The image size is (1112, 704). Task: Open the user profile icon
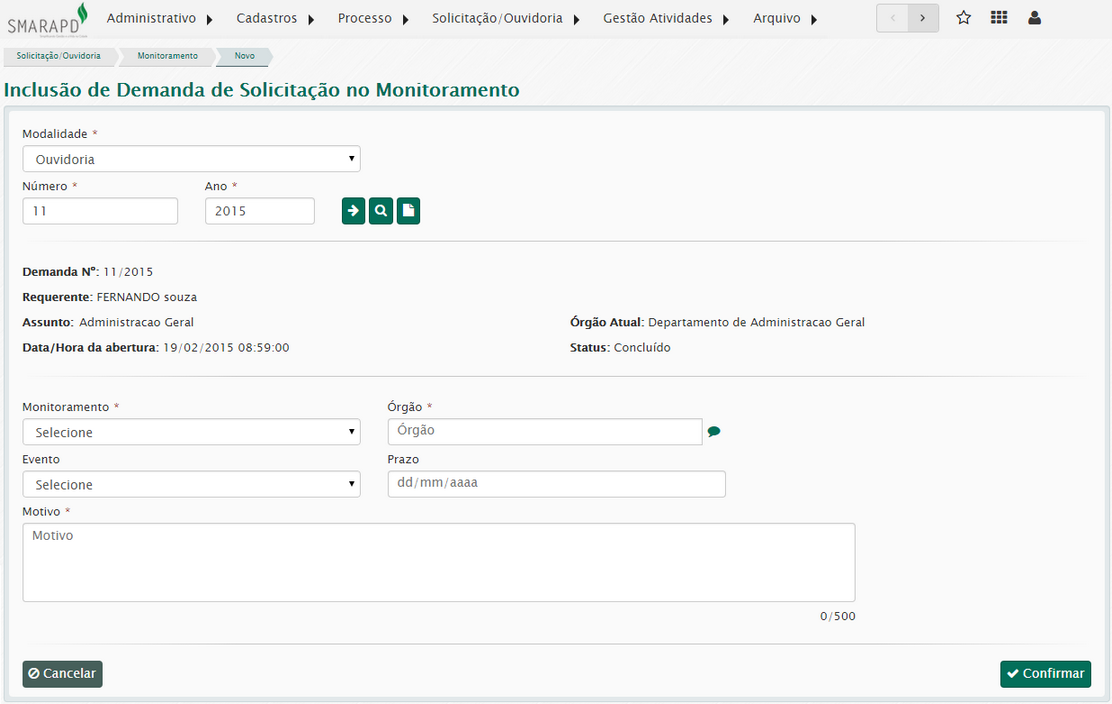click(1034, 18)
